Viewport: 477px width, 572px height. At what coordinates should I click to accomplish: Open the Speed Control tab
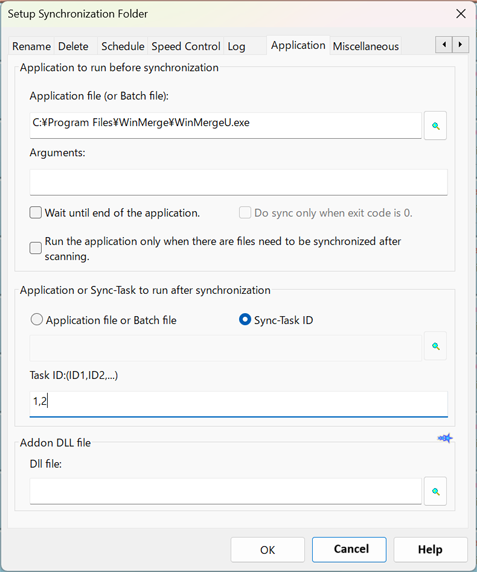click(186, 46)
